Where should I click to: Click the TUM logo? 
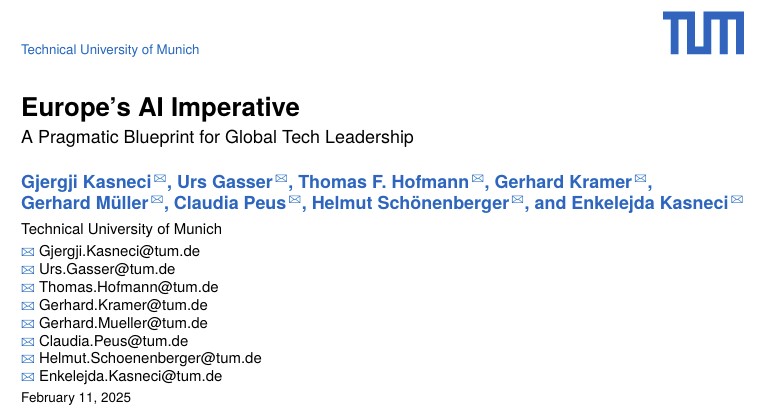point(703,33)
